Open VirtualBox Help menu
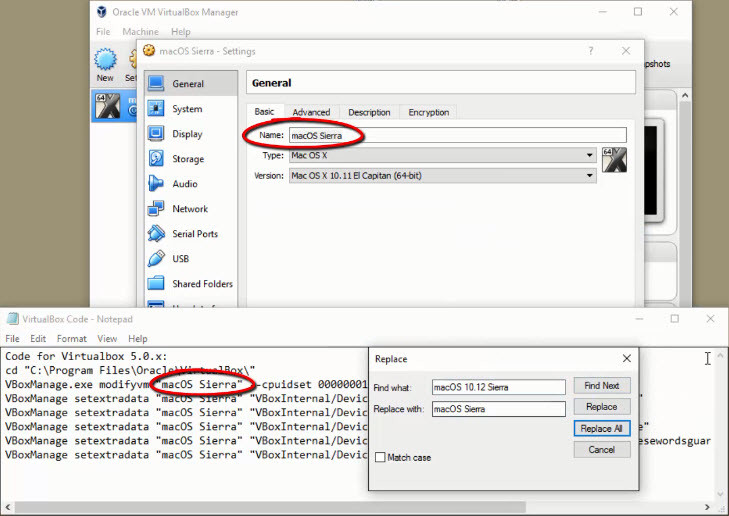 (181, 32)
